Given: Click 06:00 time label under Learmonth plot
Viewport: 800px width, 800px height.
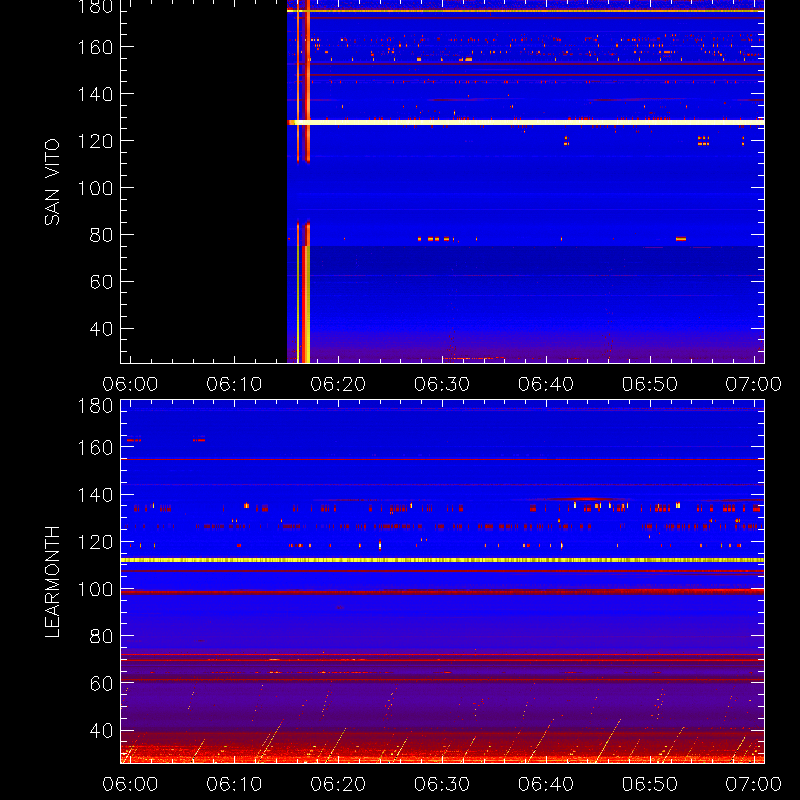Looking at the screenshot, I should (130, 784).
